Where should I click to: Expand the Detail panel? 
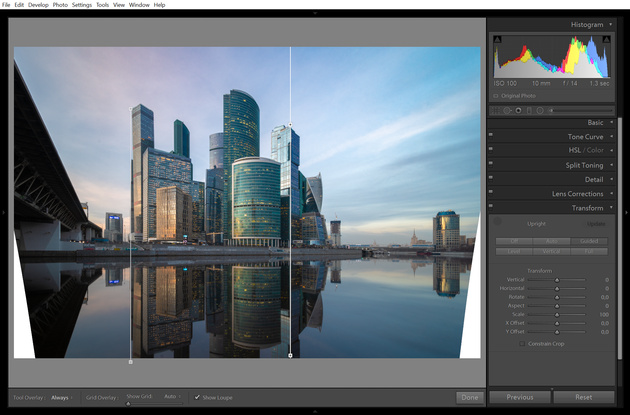612,179
